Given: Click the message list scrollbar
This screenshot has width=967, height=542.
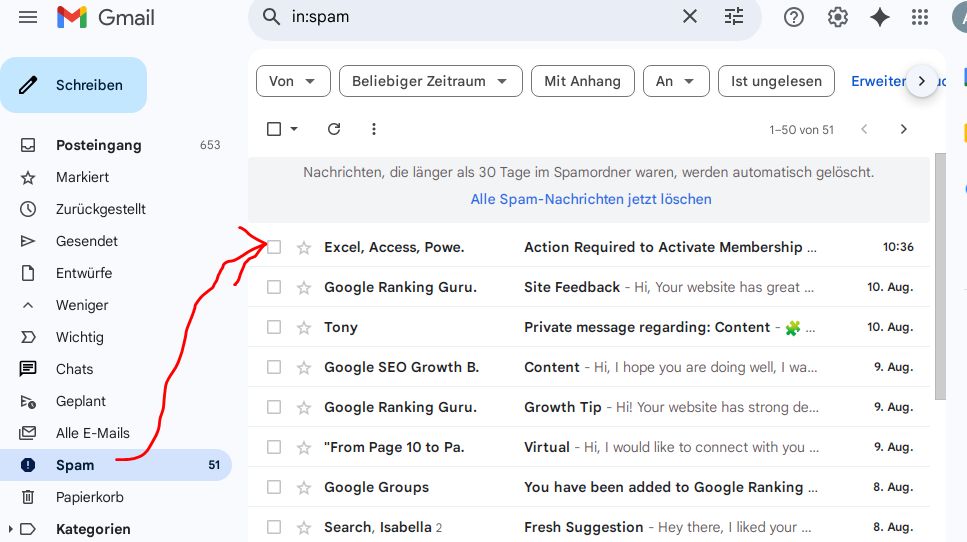Looking at the screenshot, I should pyautogui.click(x=940, y=276).
